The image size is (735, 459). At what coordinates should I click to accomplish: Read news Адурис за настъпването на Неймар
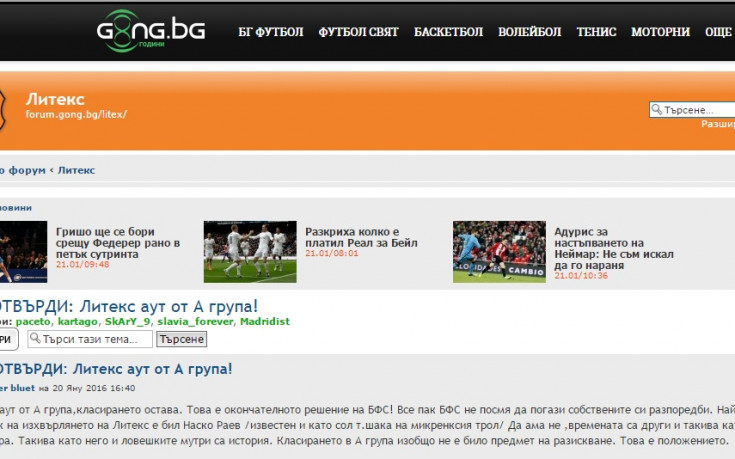click(614, 248)
